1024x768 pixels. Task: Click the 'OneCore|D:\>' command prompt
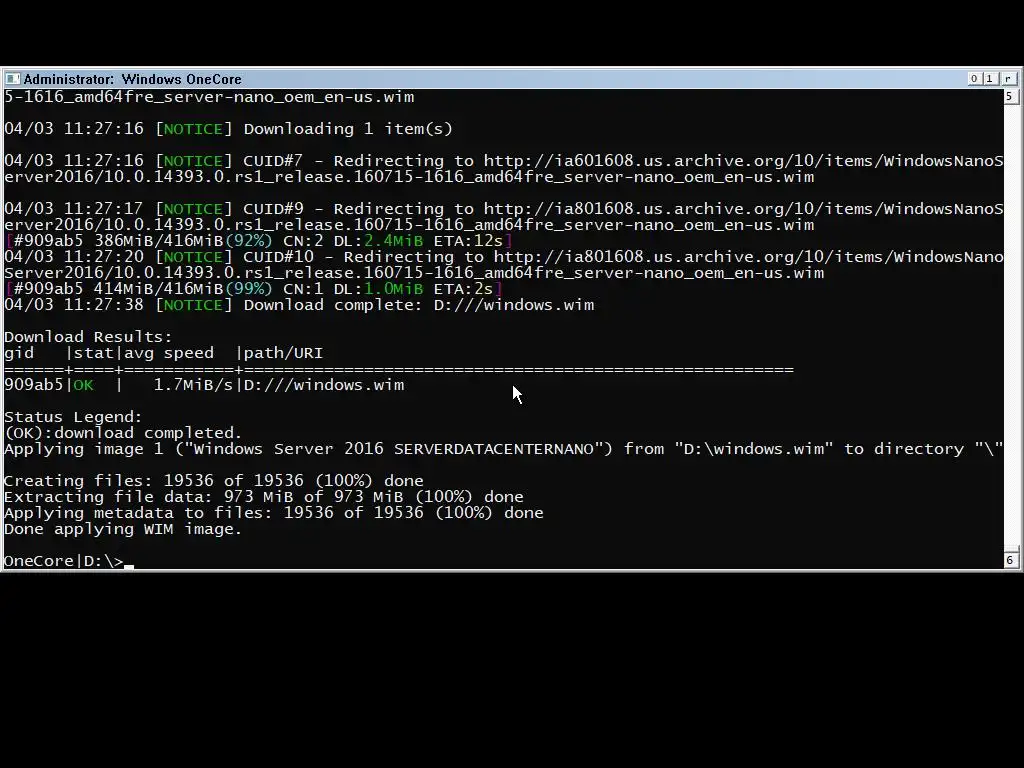pyautogui.click(x=63, y=561)
